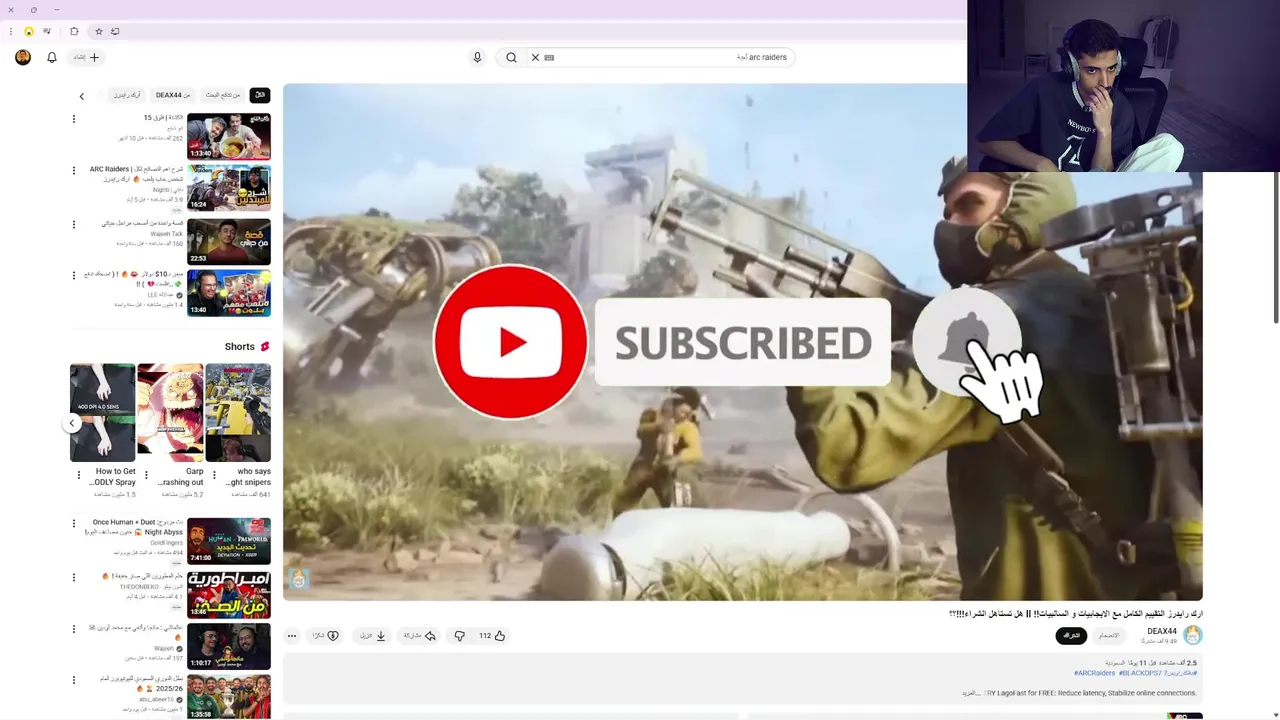Open the 16:24 ARC Raiders video thumbnail
This screenshot has height=720, width=1280.
coord(229,187)
